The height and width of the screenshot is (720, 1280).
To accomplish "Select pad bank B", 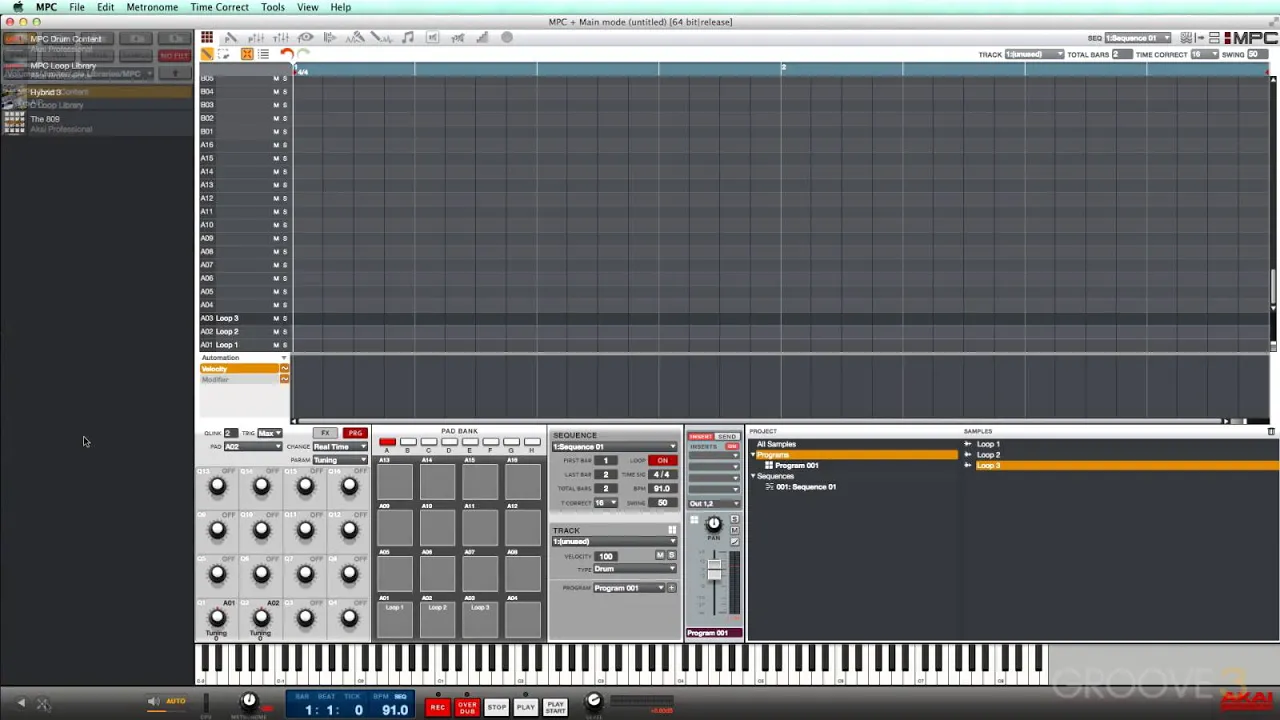I will 408,442.
